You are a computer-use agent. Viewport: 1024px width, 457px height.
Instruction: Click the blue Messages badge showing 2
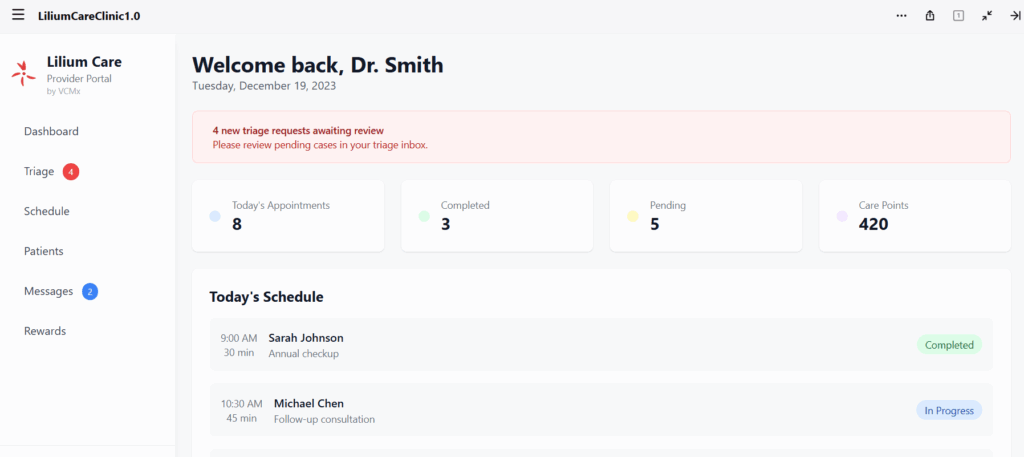tap(90, 291)
